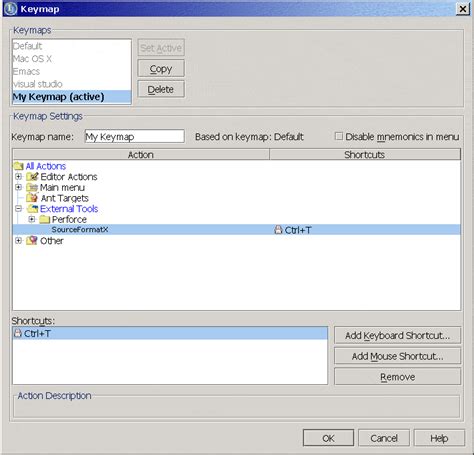Click the keyboard icon in the lower Shortcuts list
The image size is (474, 455).
tap(18, 333)
